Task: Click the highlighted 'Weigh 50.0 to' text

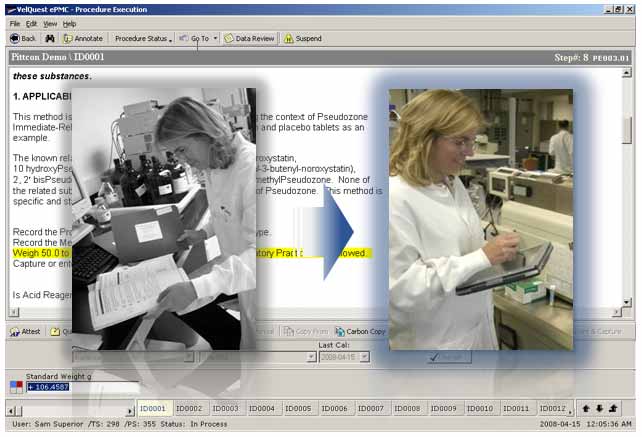Action: [41, 253]
